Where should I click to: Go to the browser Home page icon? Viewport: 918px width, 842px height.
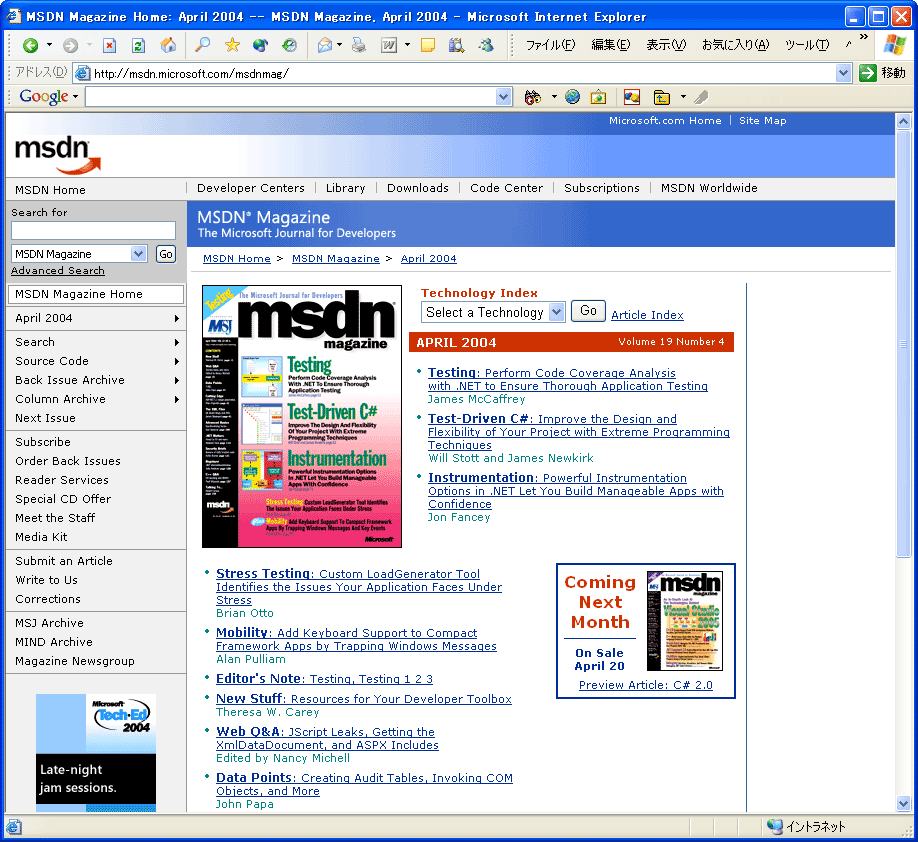169,45
